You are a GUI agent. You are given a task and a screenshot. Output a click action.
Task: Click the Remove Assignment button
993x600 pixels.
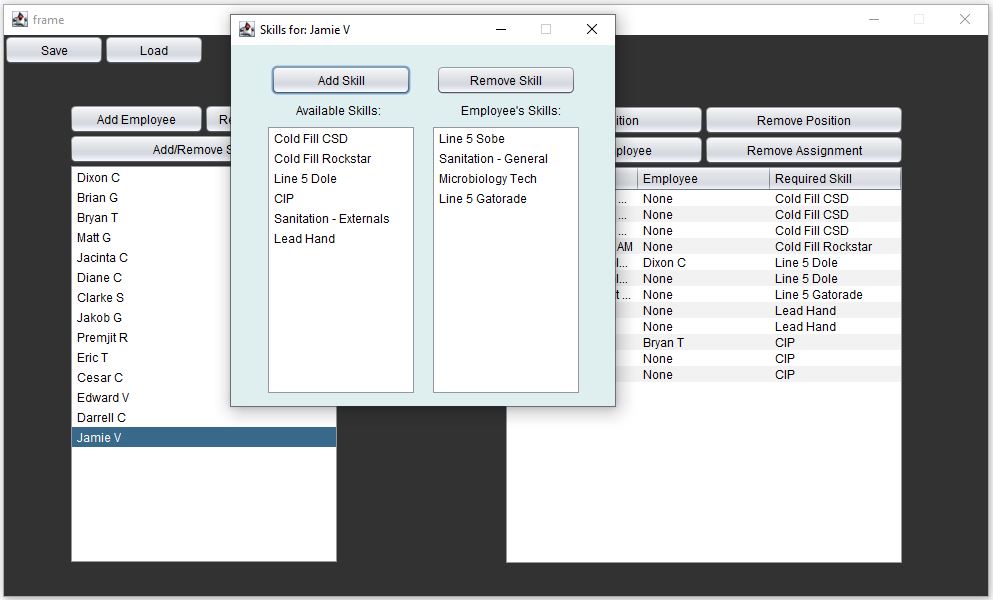click(803, 149)
